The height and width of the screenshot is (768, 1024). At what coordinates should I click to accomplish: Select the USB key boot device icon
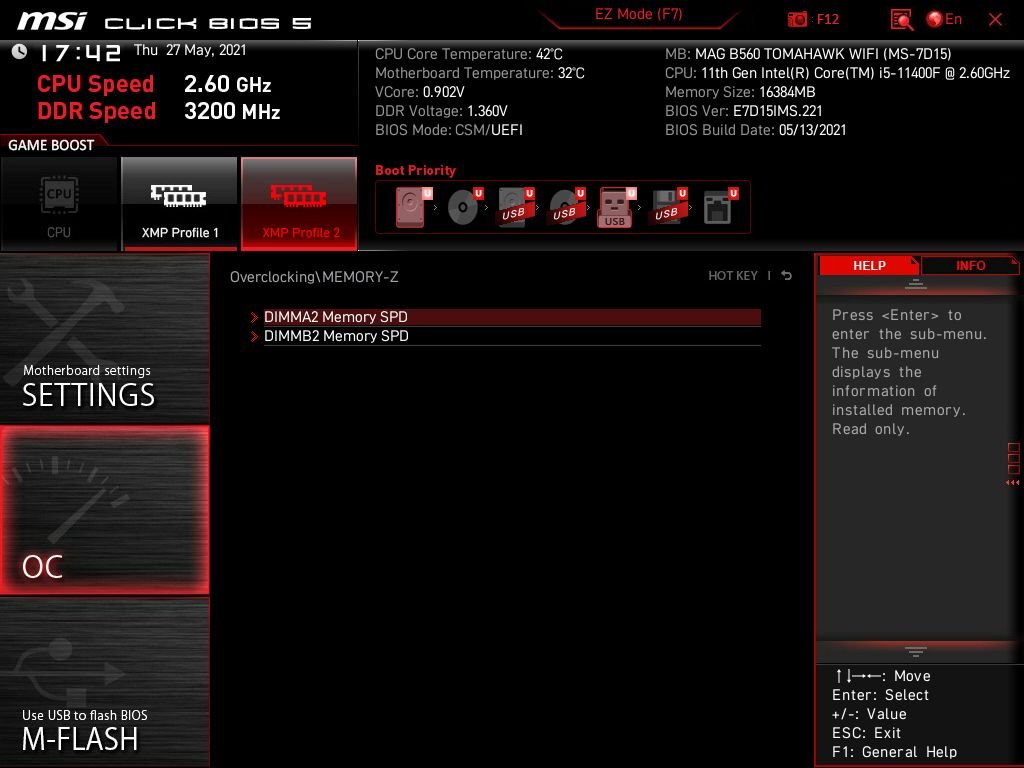pyautogui.click(x=616, y=207)
